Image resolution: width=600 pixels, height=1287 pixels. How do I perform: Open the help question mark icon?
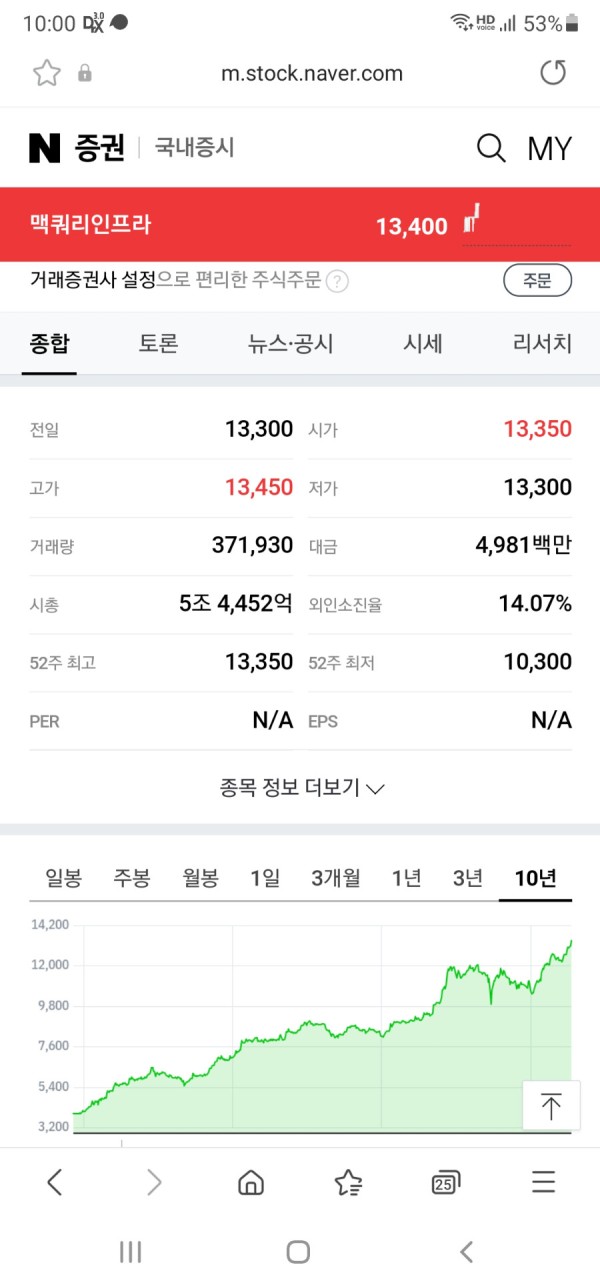[x=338, y=282]
